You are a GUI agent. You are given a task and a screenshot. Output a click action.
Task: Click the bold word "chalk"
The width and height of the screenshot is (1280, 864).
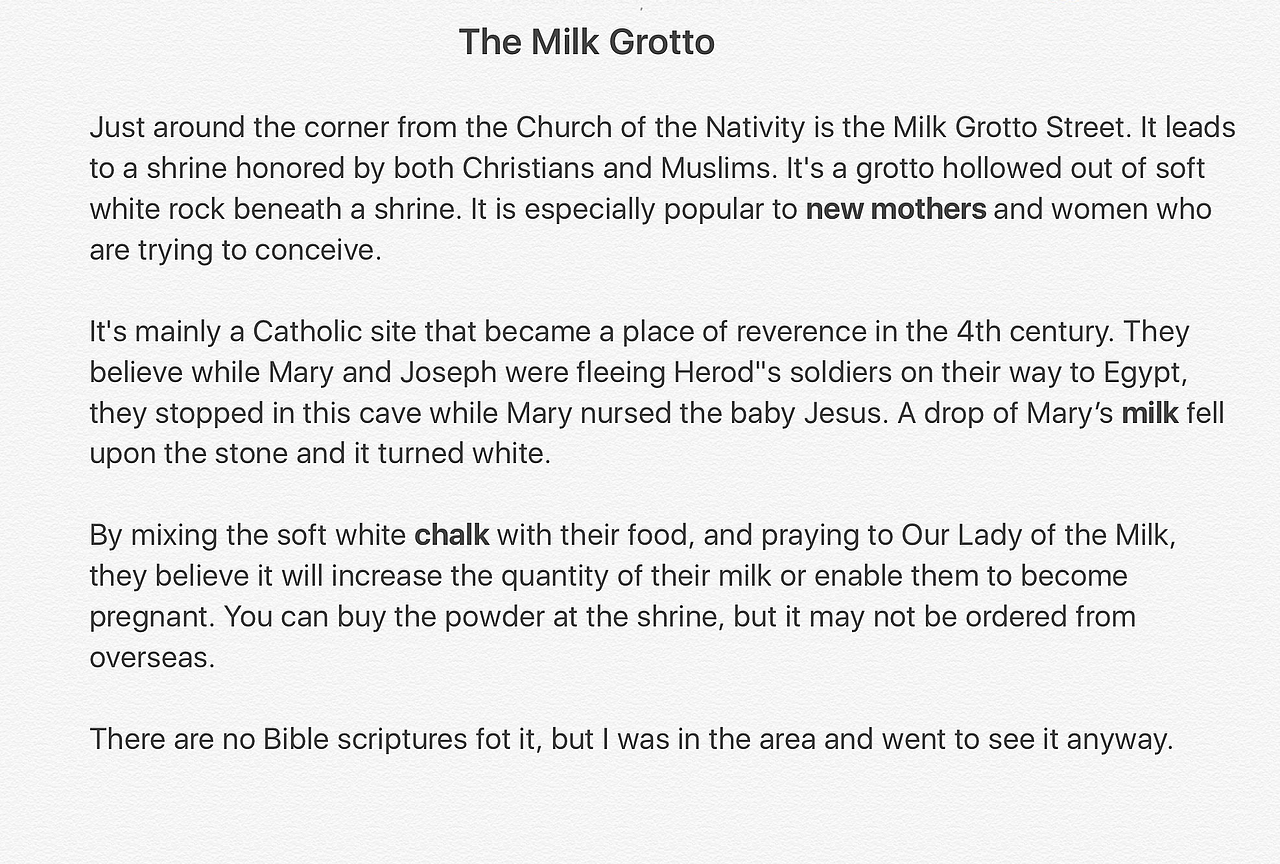pos(452,535)
